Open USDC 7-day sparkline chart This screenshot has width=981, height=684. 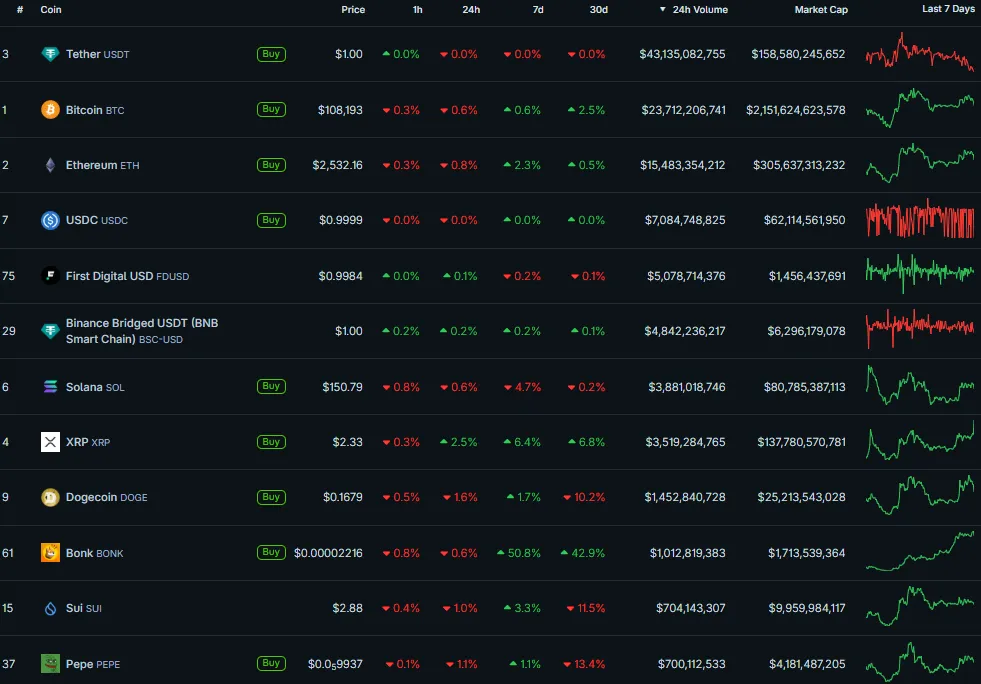920,219
